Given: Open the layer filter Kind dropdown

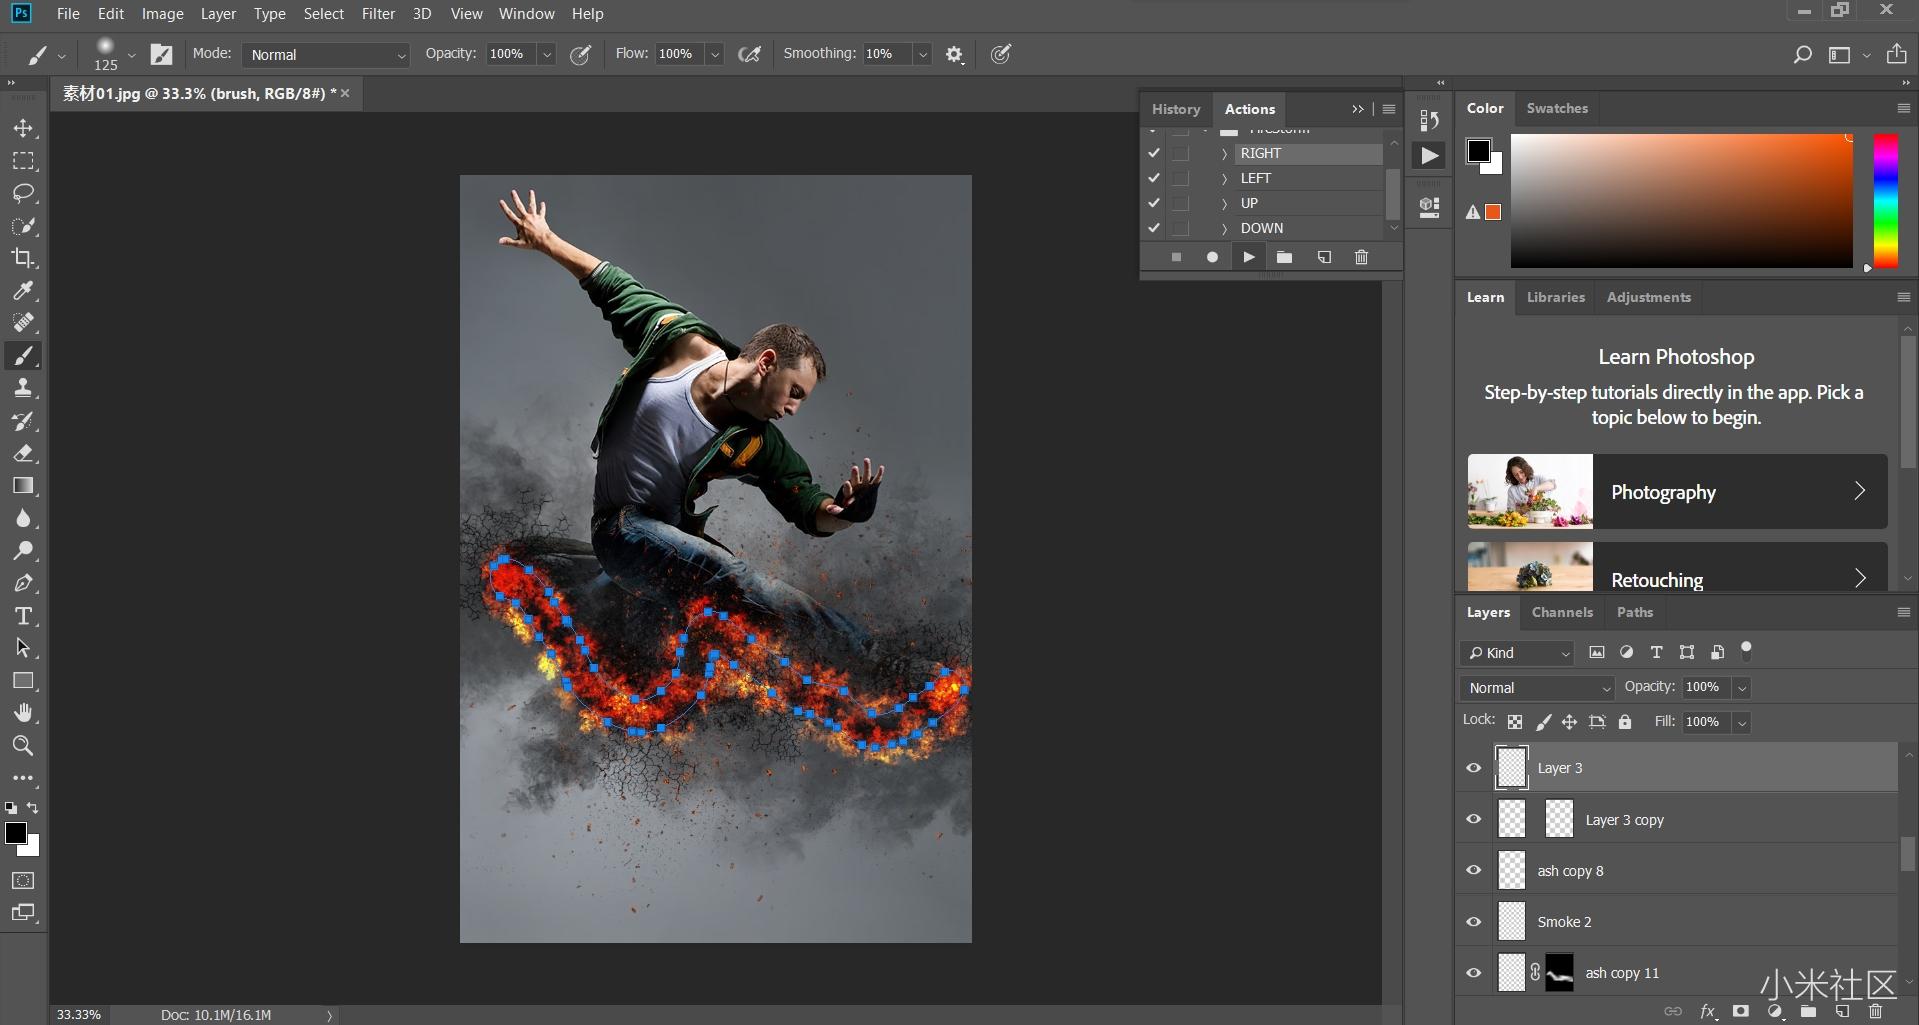Looking at the screenshot, I should (x=1517, y=653).
